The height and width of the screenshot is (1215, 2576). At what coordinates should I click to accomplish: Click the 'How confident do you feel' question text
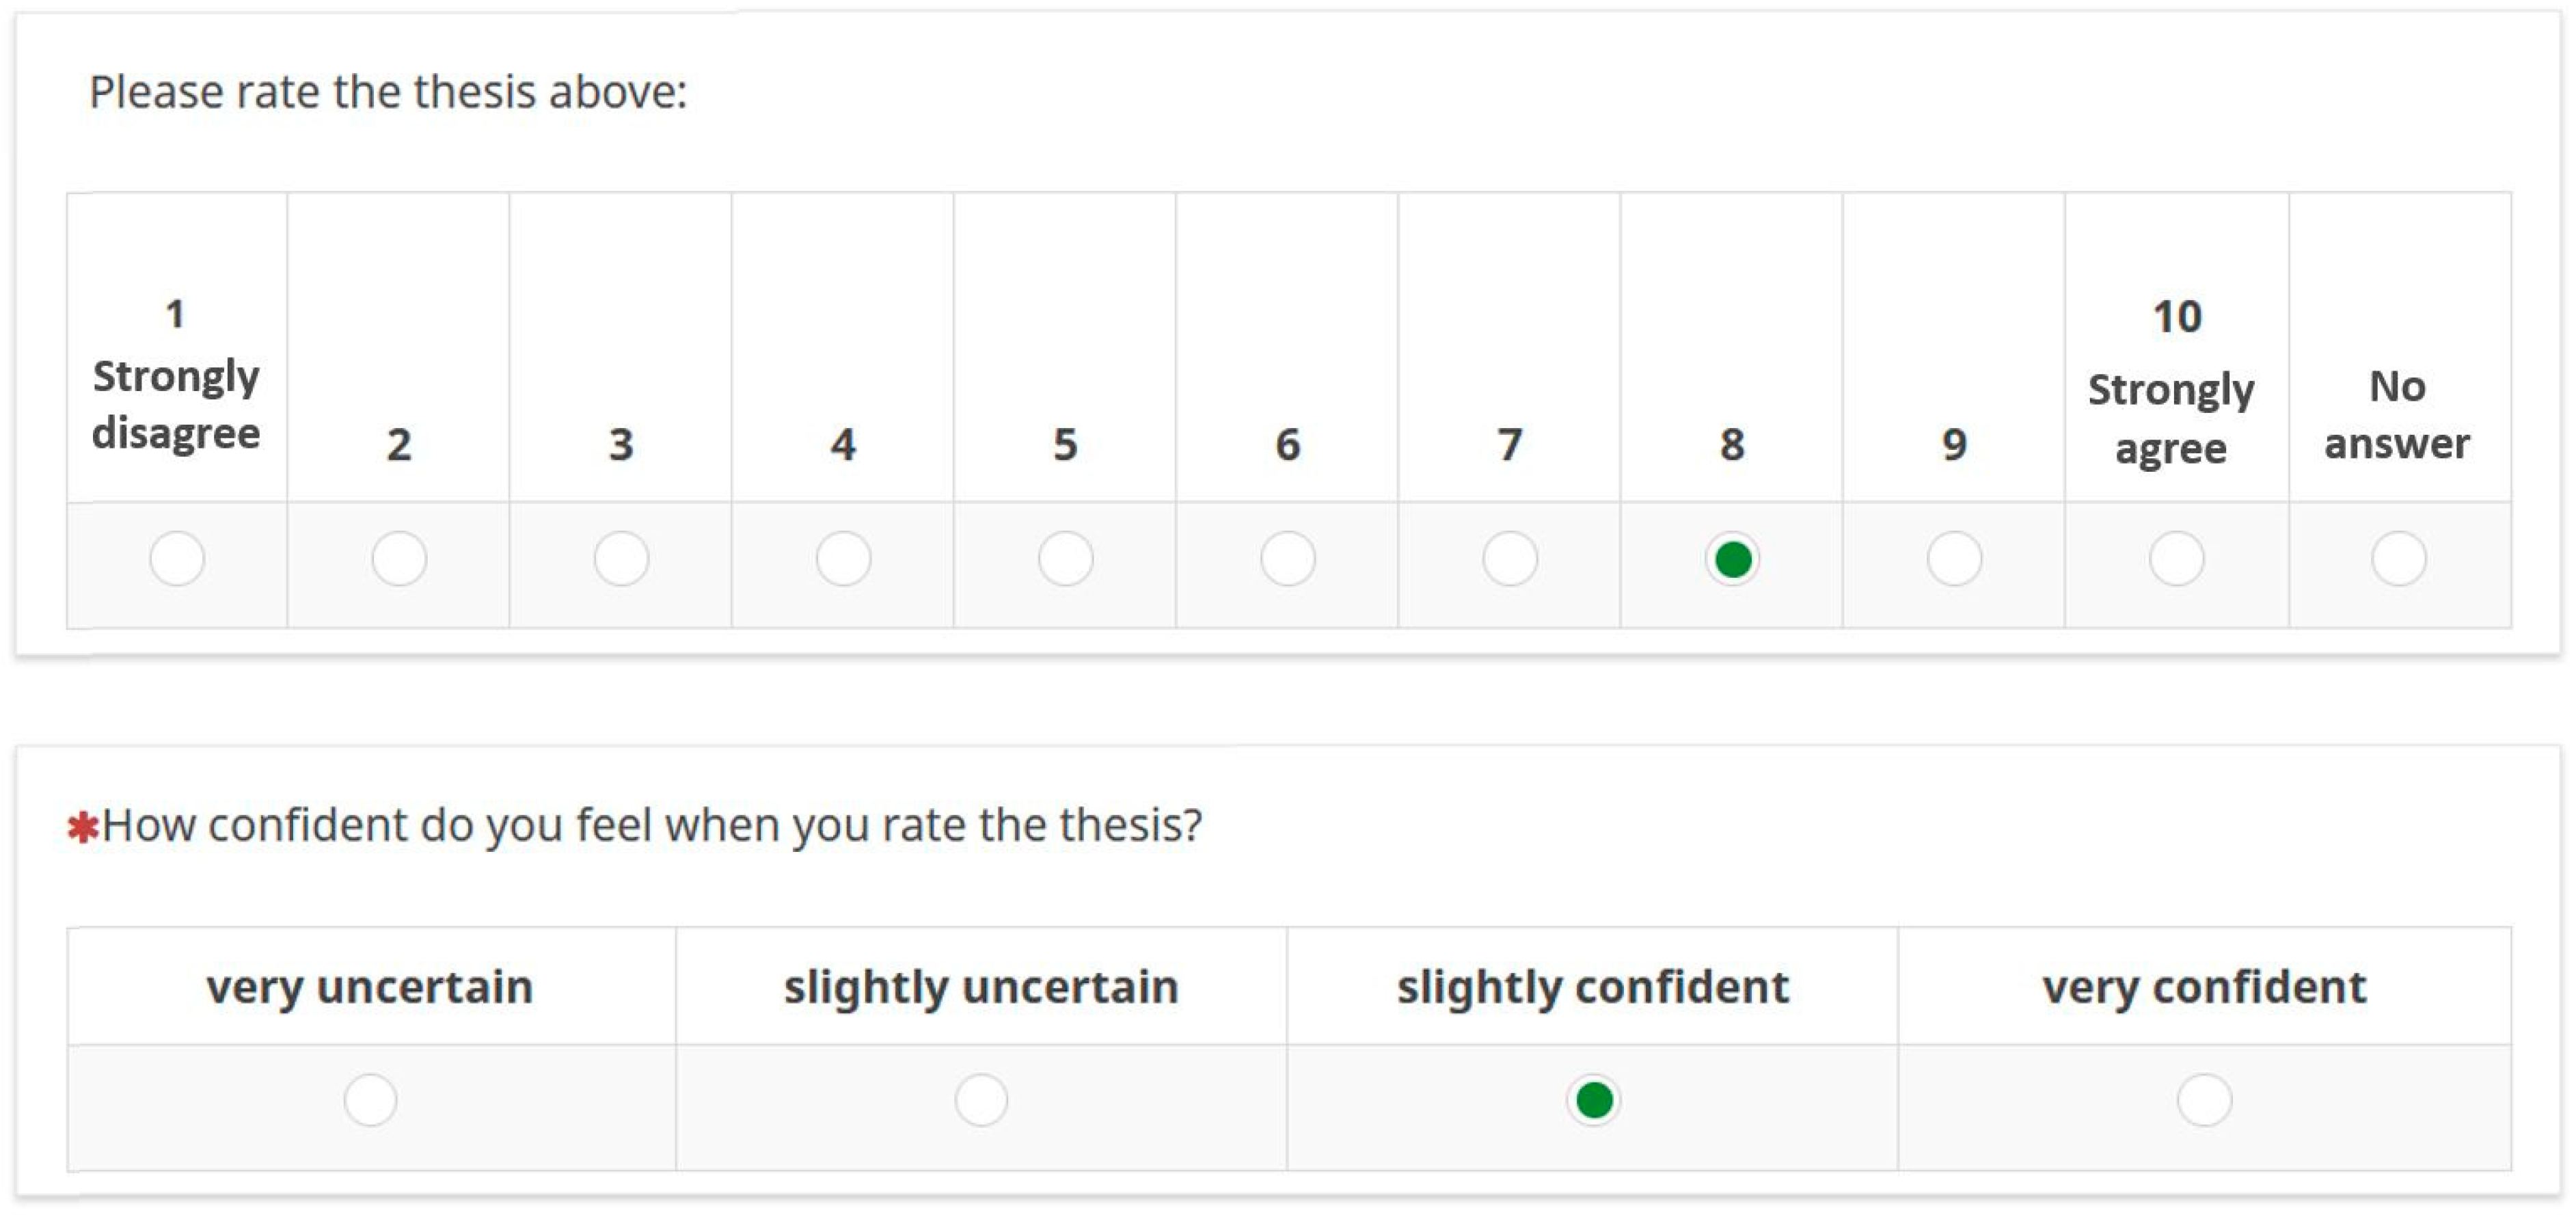[651, 825]
